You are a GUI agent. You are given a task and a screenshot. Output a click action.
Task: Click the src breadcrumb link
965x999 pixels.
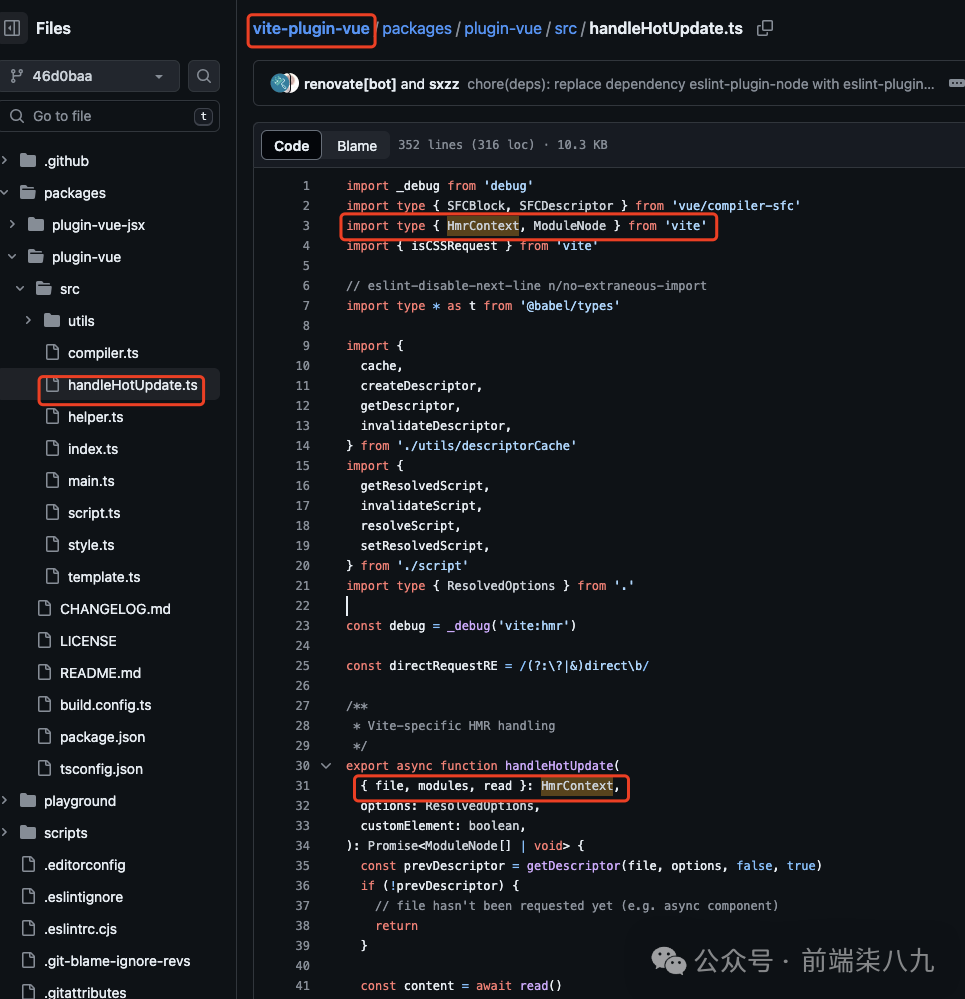tap(566, 29)
